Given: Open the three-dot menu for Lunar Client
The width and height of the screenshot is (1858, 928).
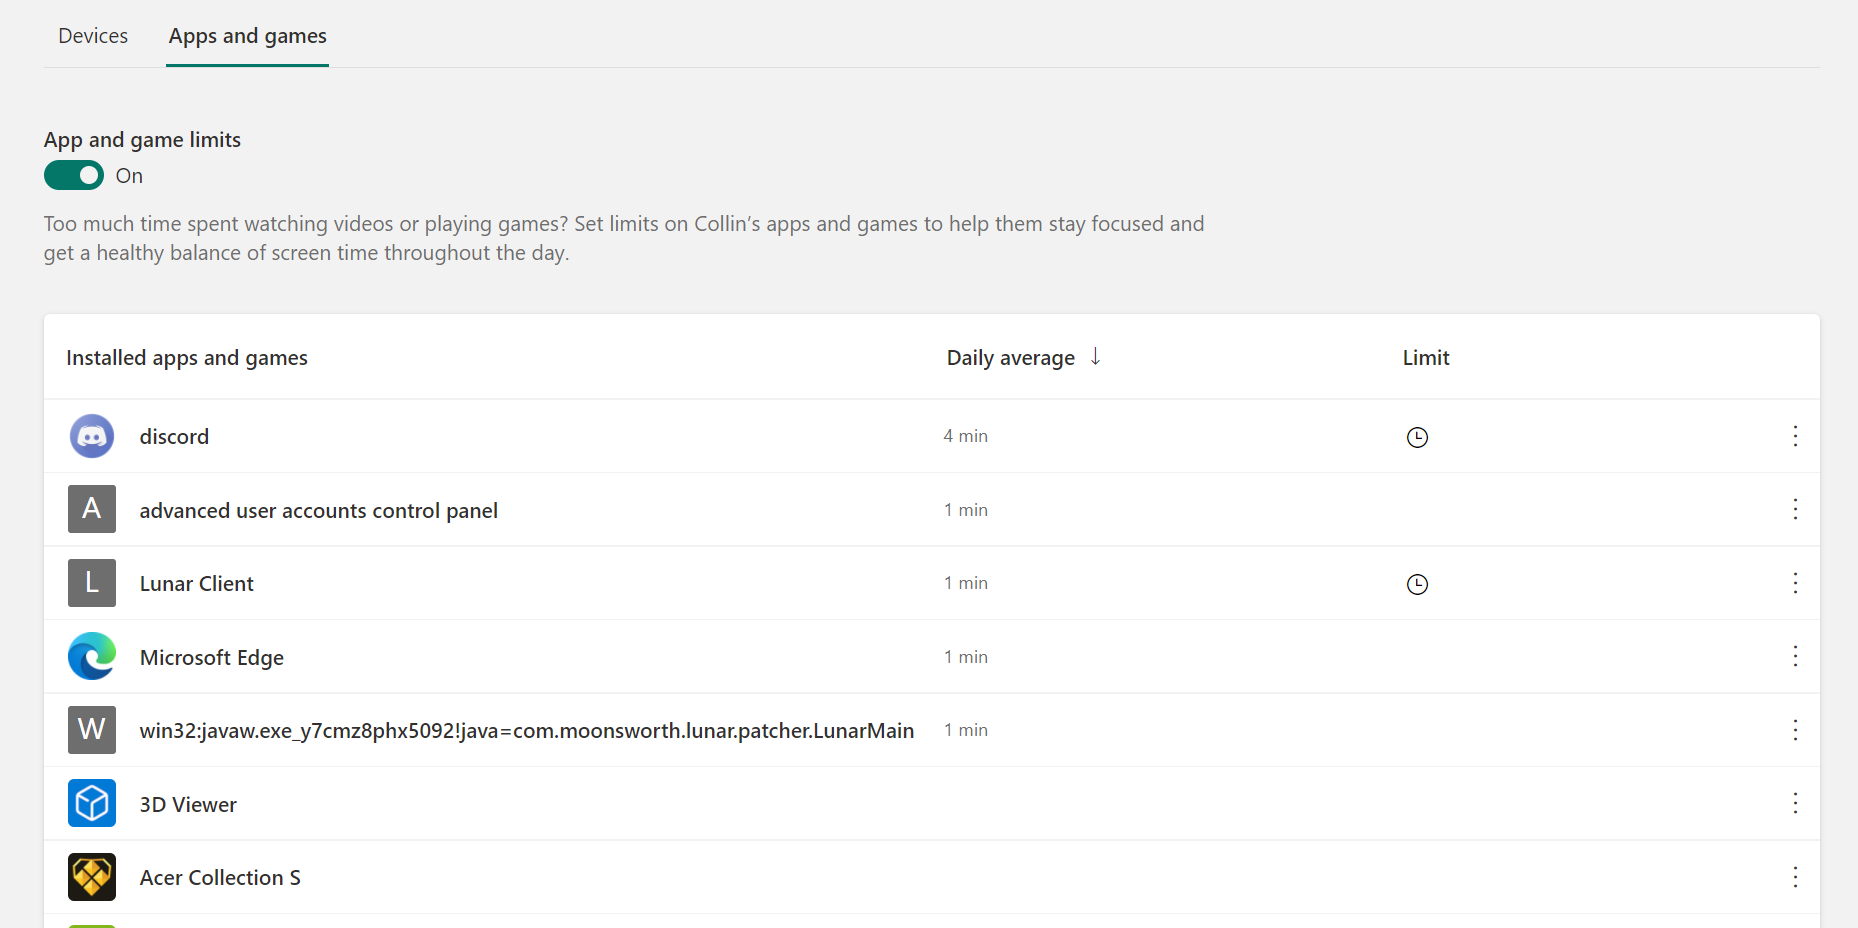Looking at the screenshot, I should (1795, 583).
